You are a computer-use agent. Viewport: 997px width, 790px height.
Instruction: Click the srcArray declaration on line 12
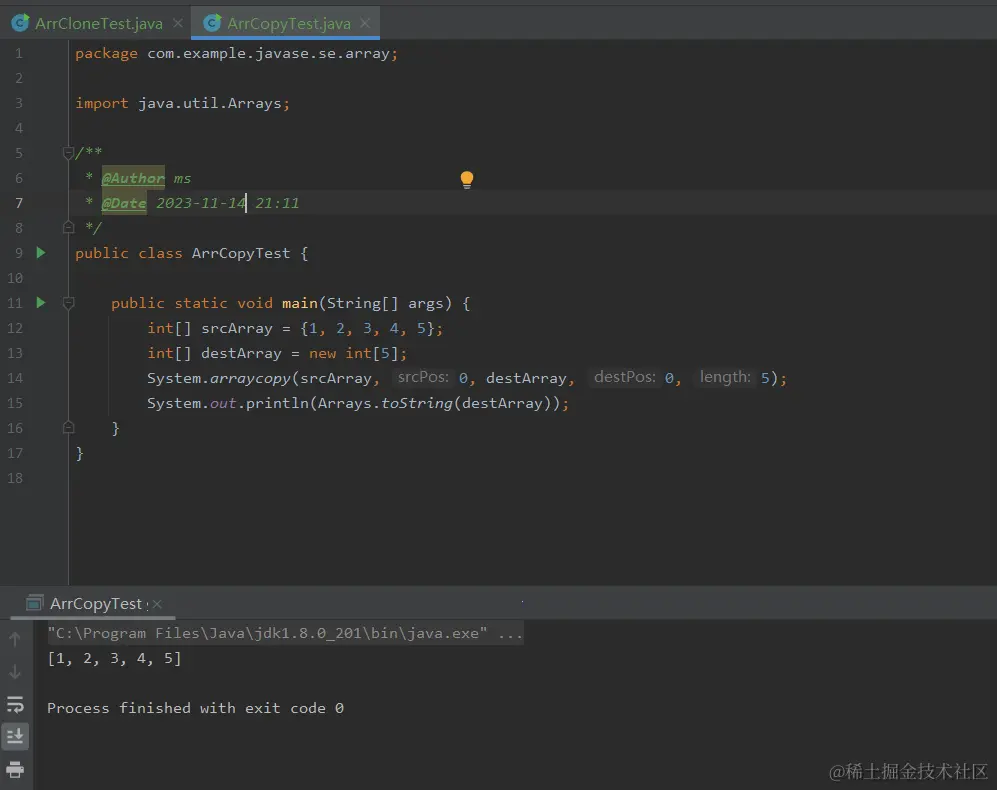237,328
